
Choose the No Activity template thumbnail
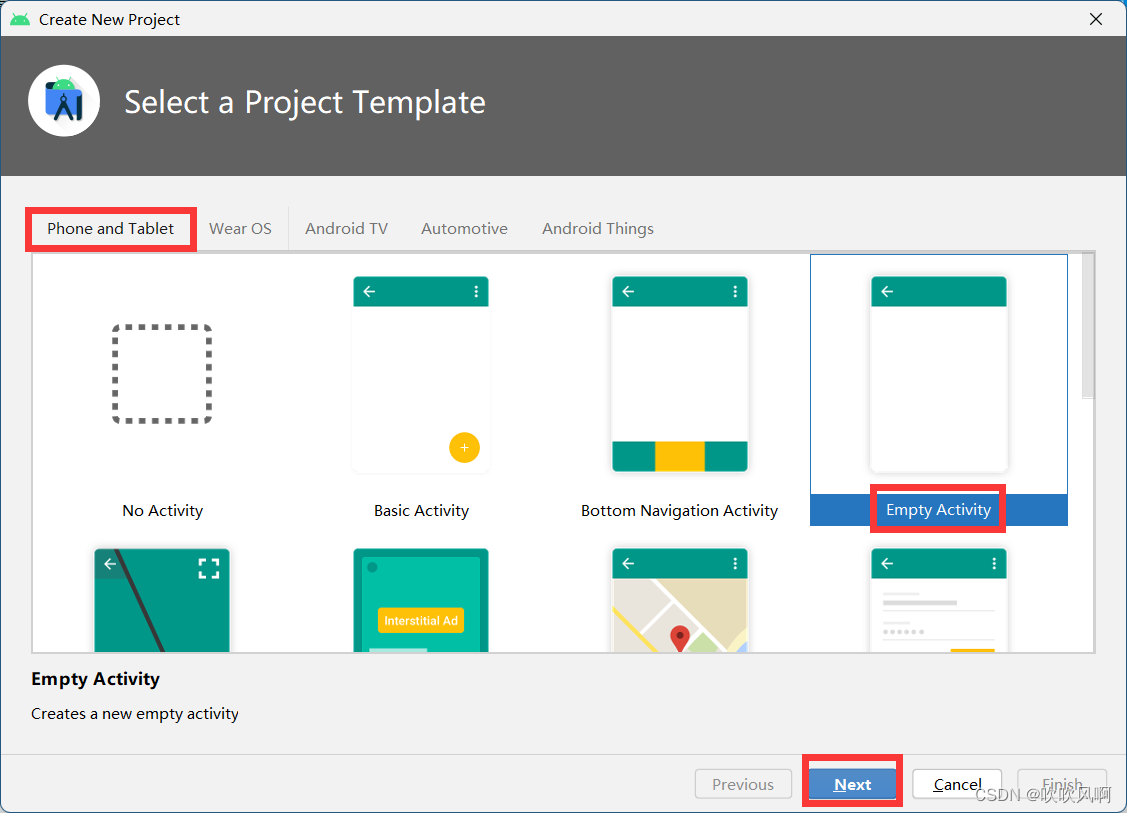(x=162, y=374)
